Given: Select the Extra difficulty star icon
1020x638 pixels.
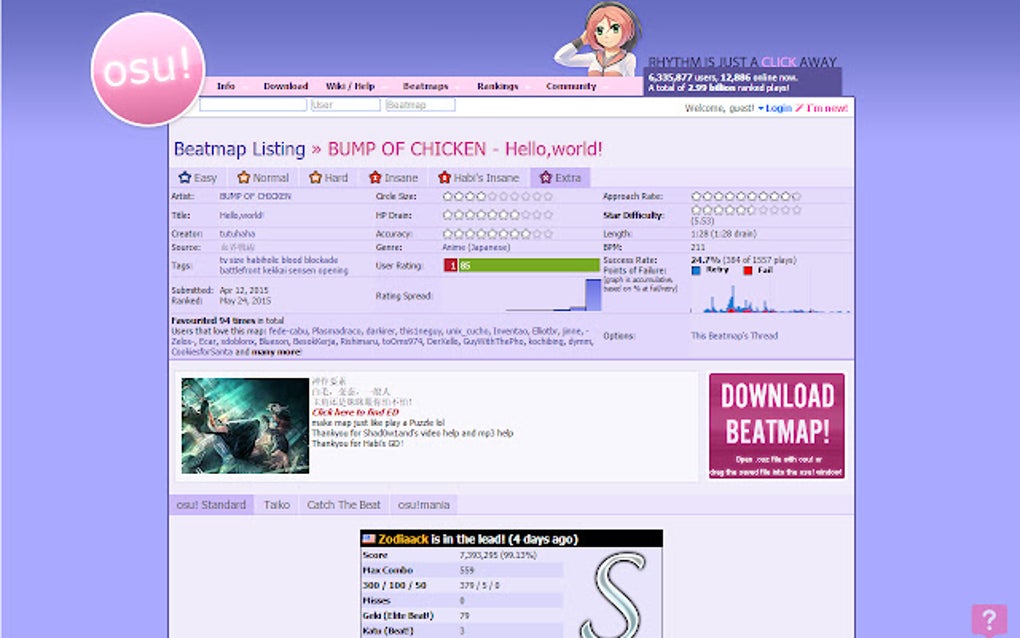Looking at the screenshot, I should pos(545,178).
